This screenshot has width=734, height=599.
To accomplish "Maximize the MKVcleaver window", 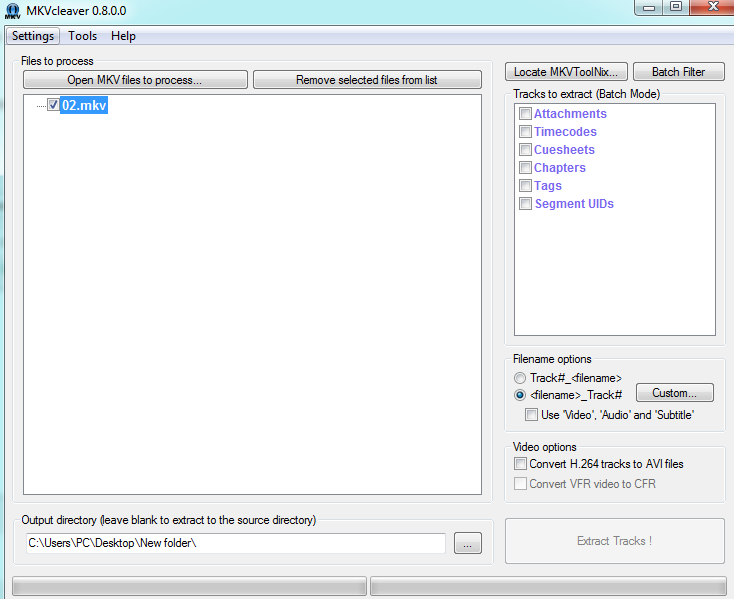I will tap(675, 7).
